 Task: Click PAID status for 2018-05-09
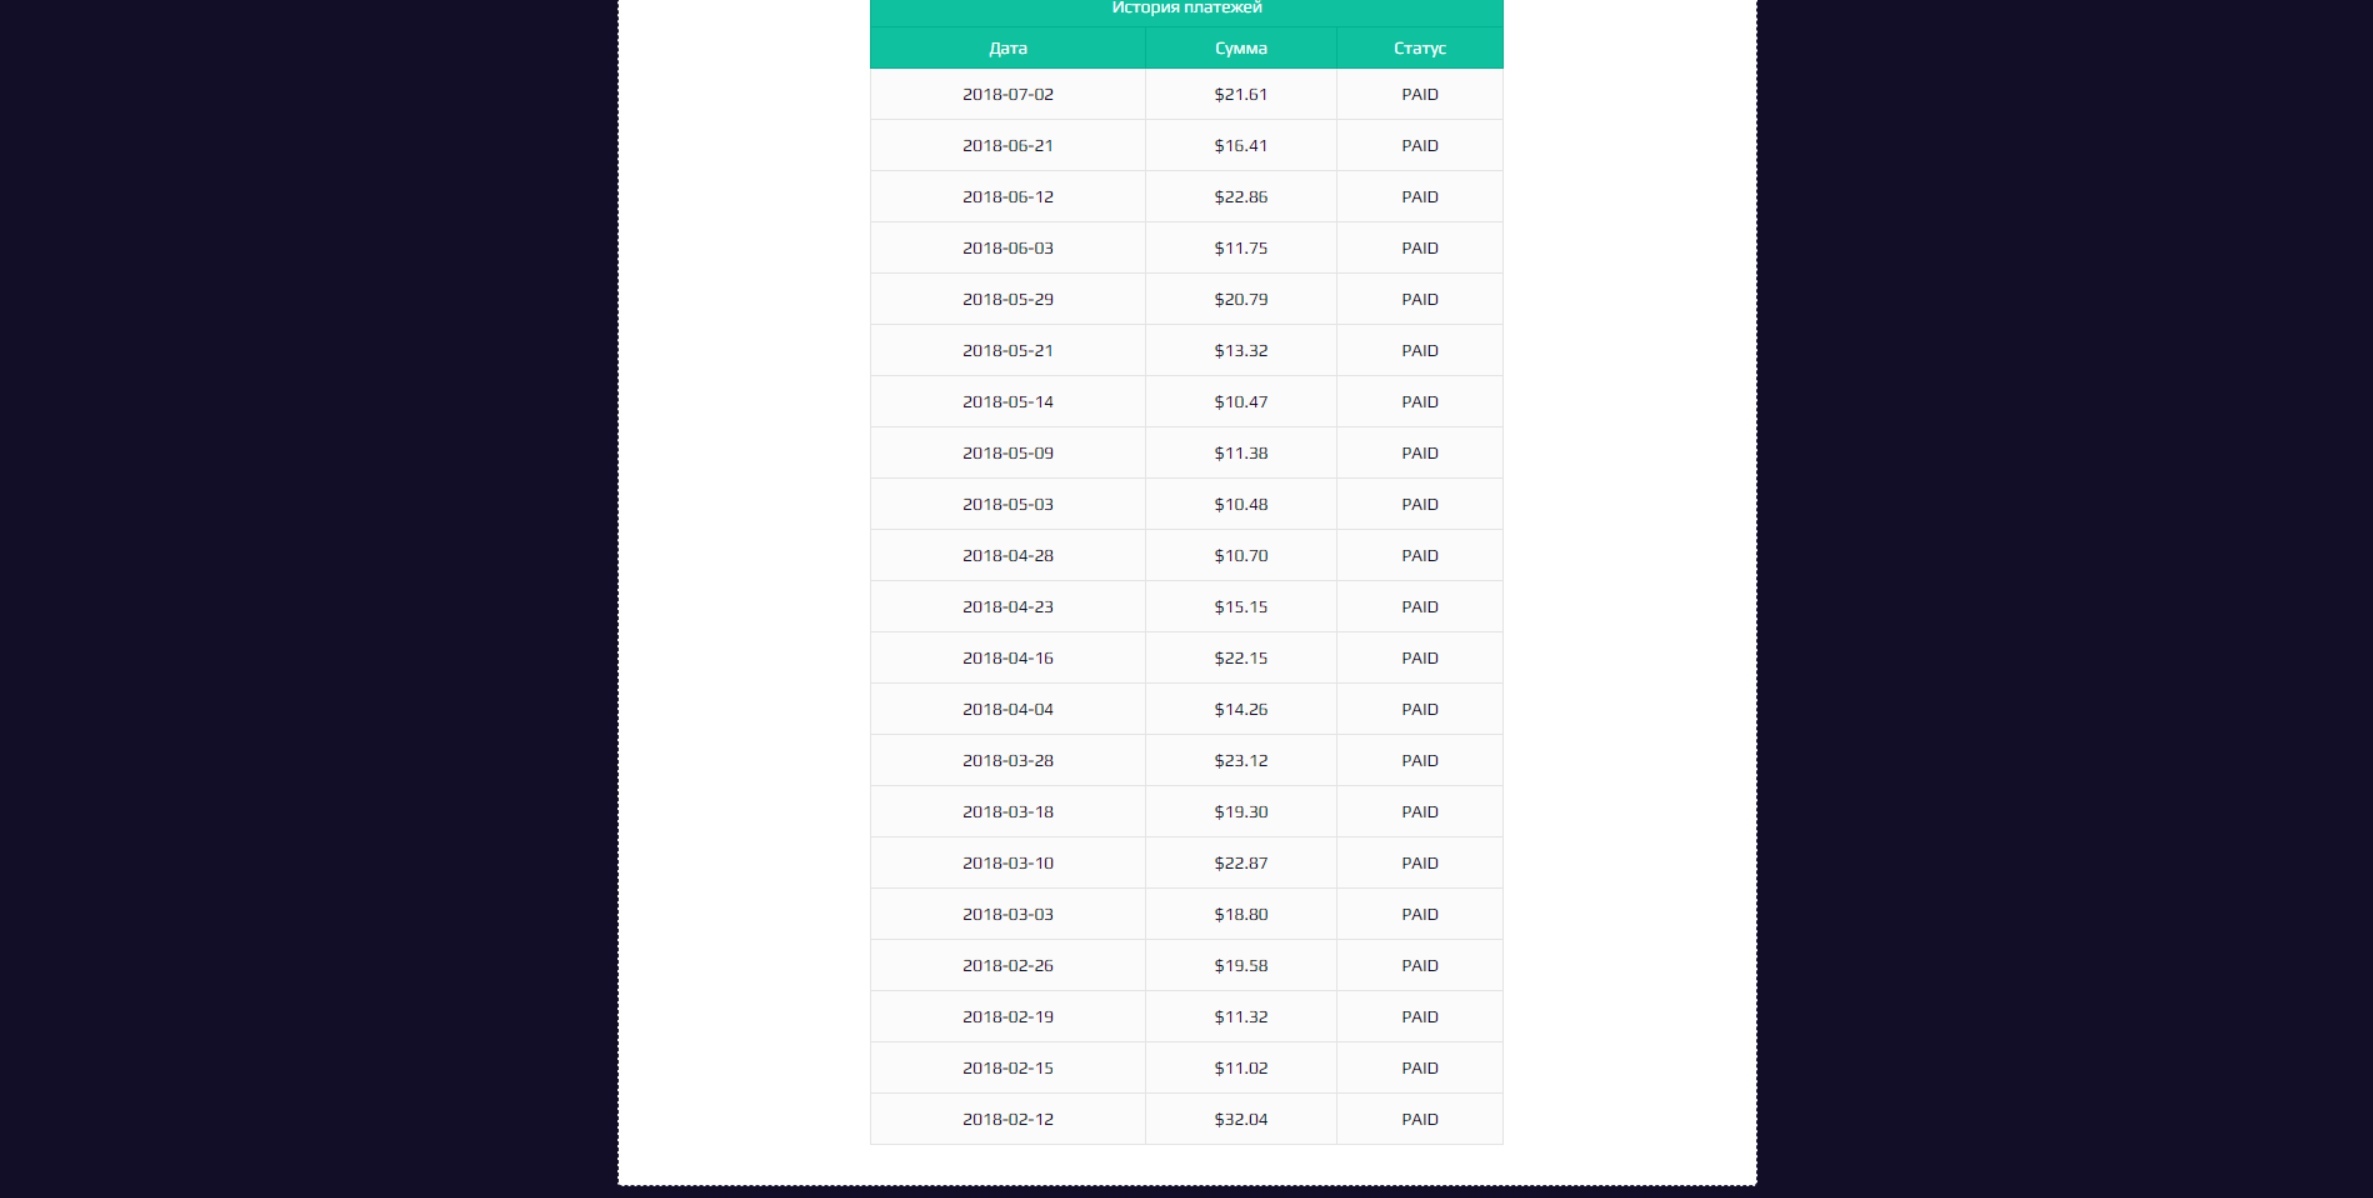pos(1419,453)
